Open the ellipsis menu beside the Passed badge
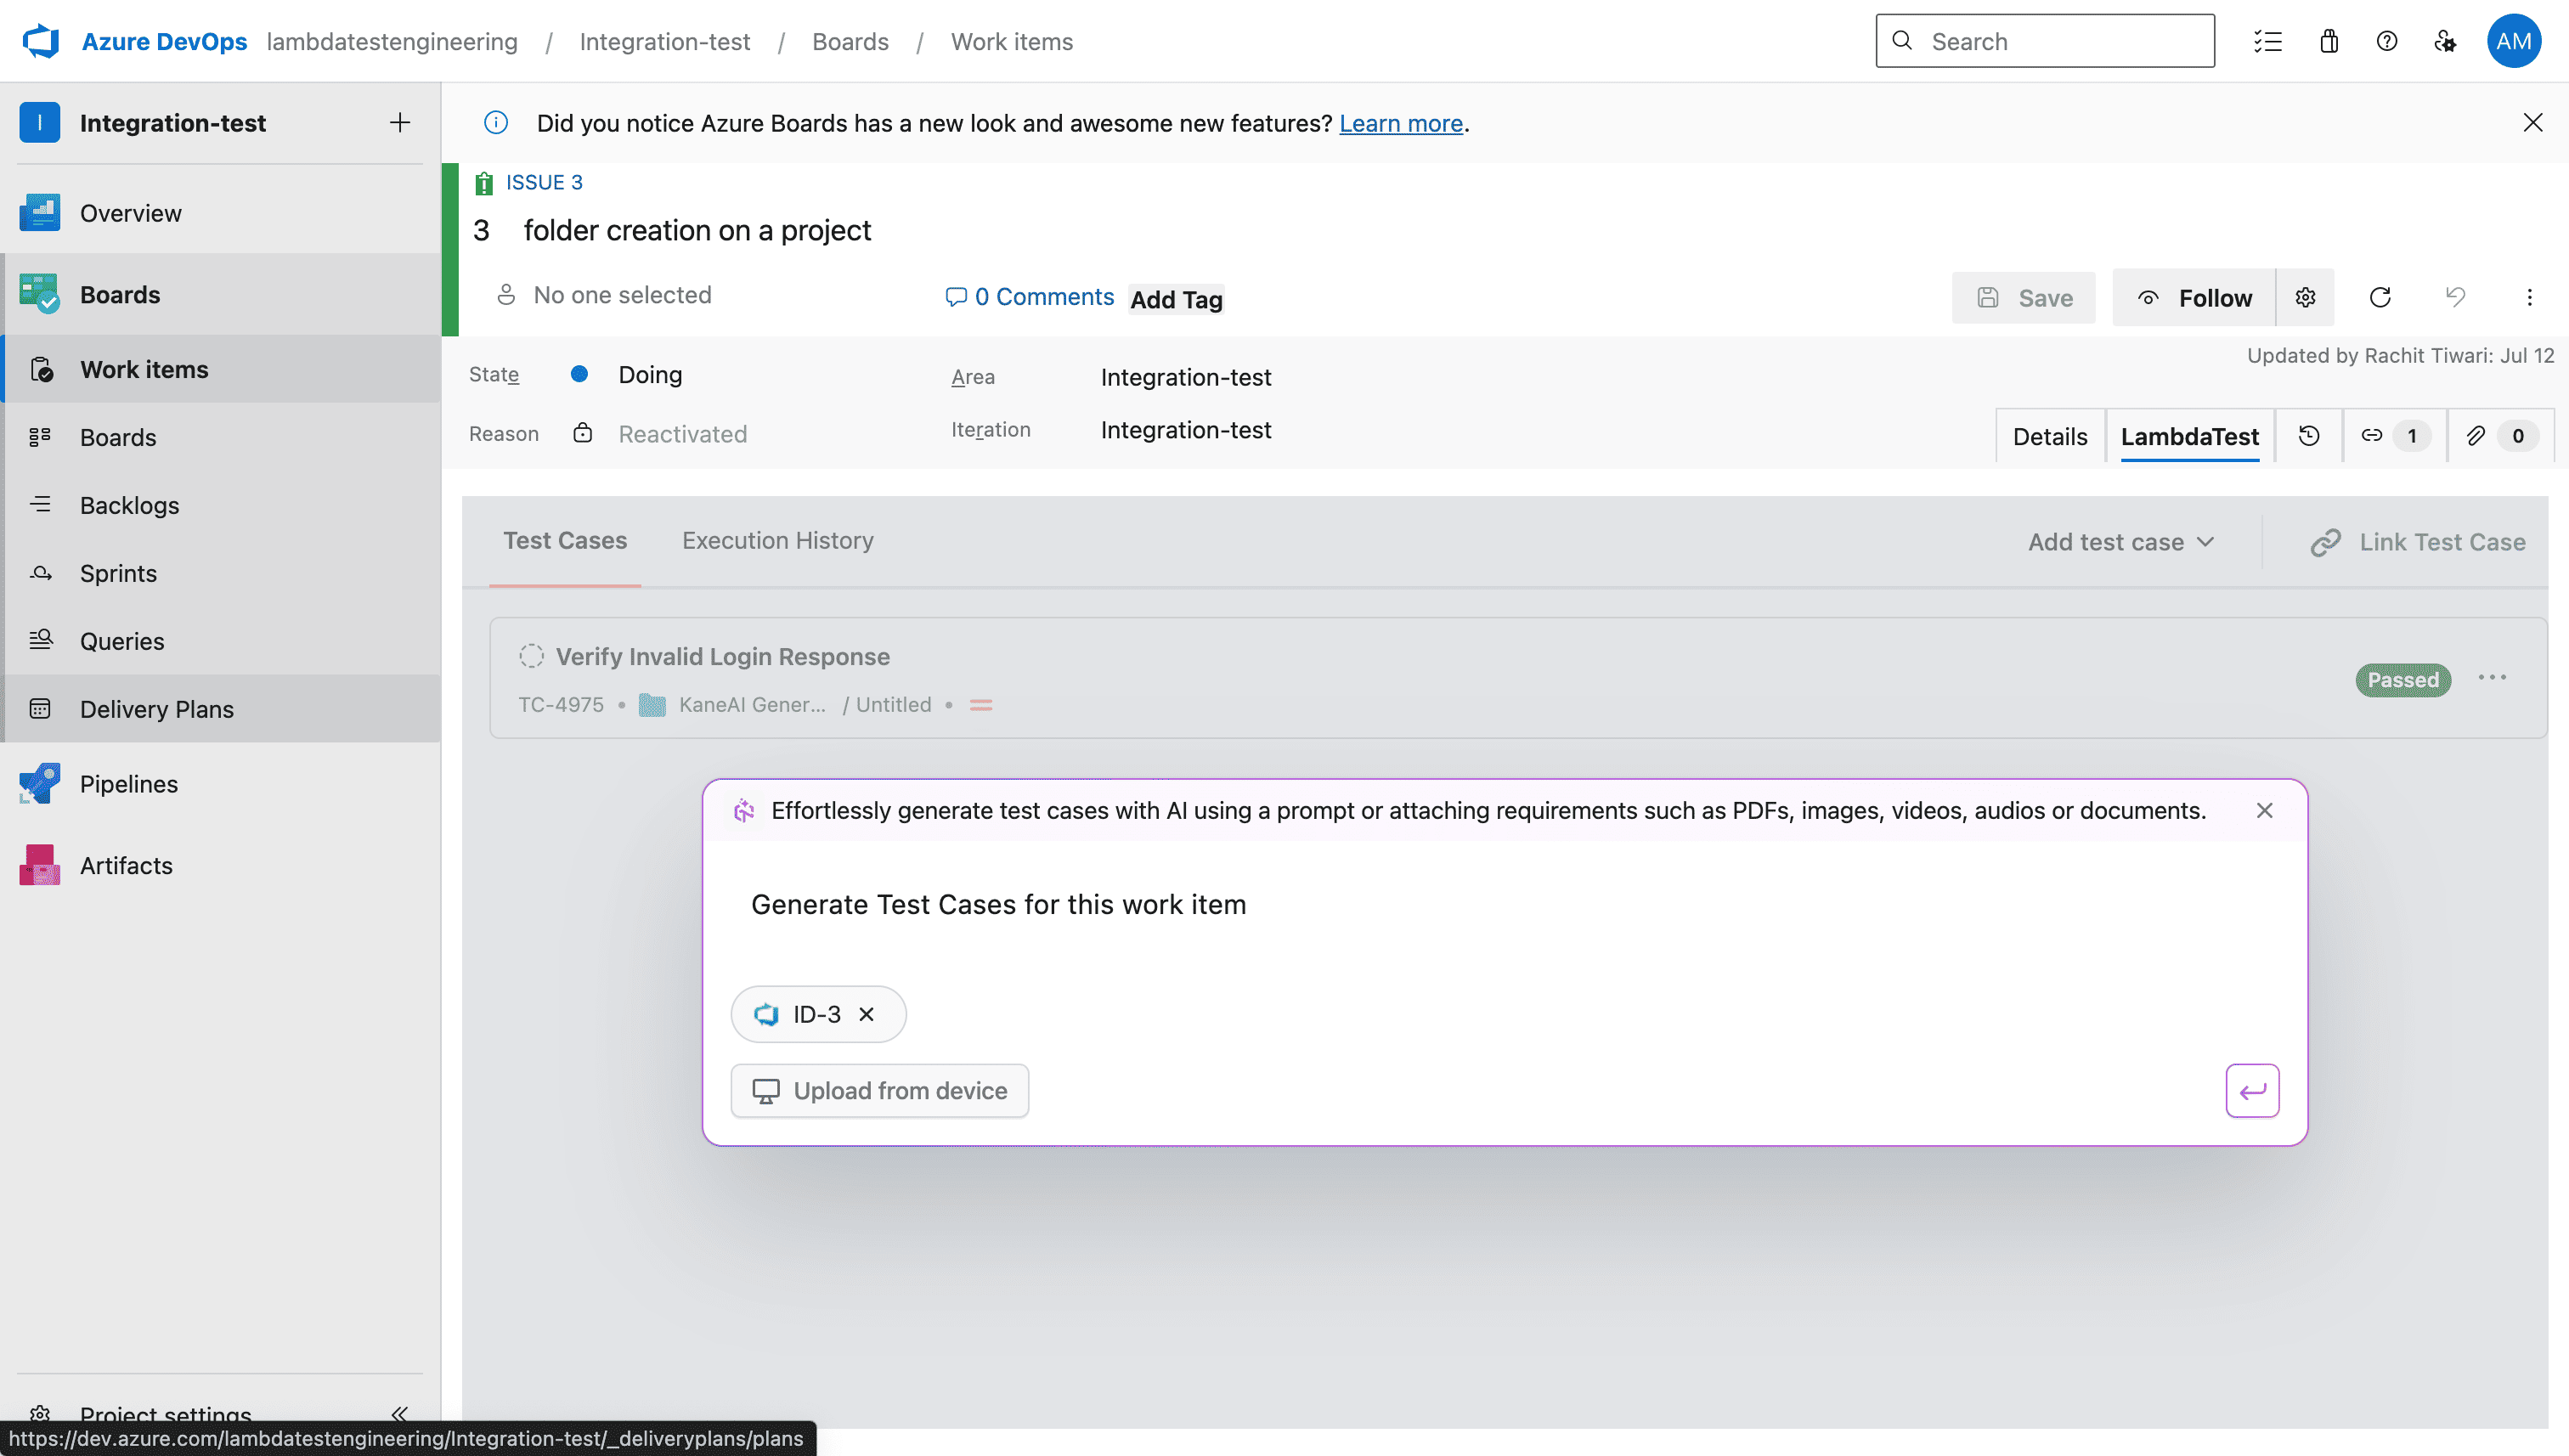This screenshot has width=2569, height=1456. click(x=2493, y=677)
